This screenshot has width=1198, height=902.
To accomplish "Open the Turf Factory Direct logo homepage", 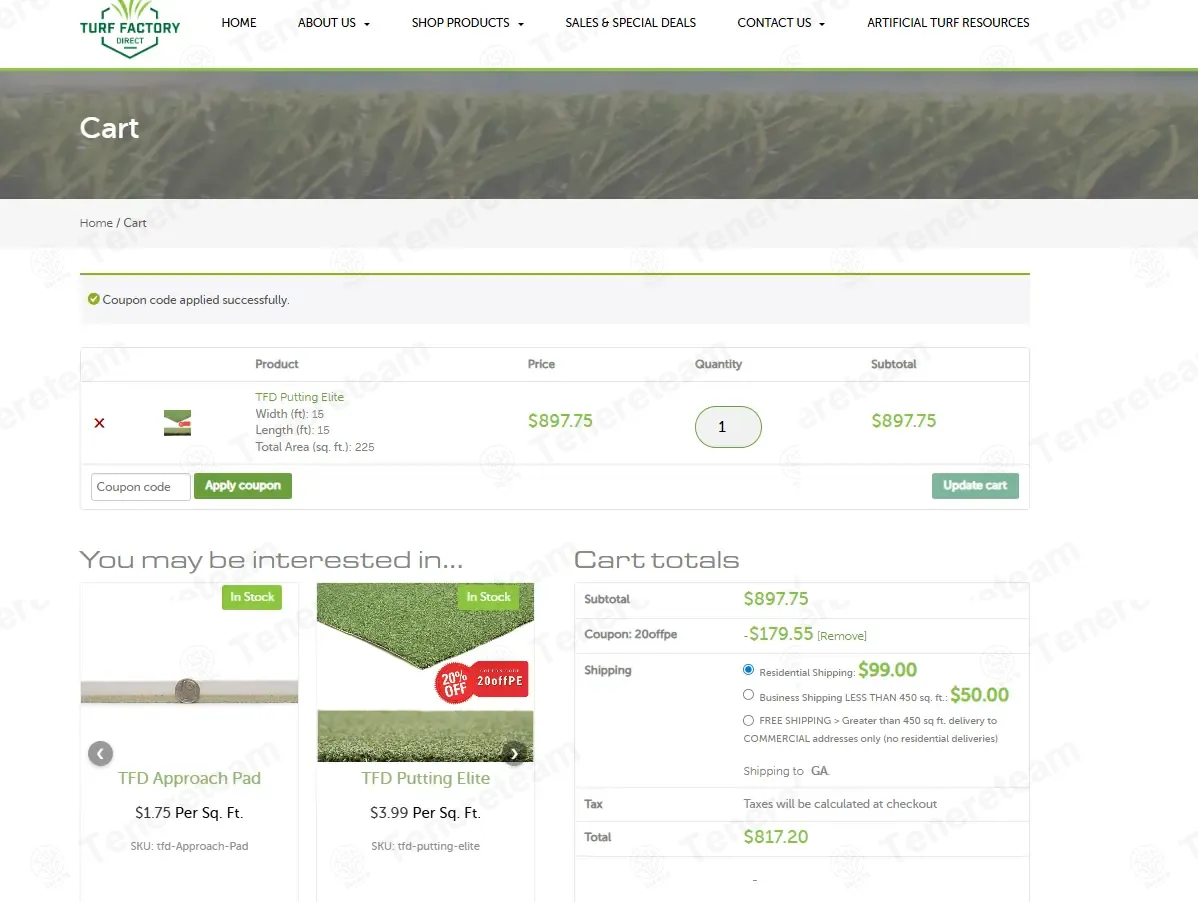I will [130, 28].
